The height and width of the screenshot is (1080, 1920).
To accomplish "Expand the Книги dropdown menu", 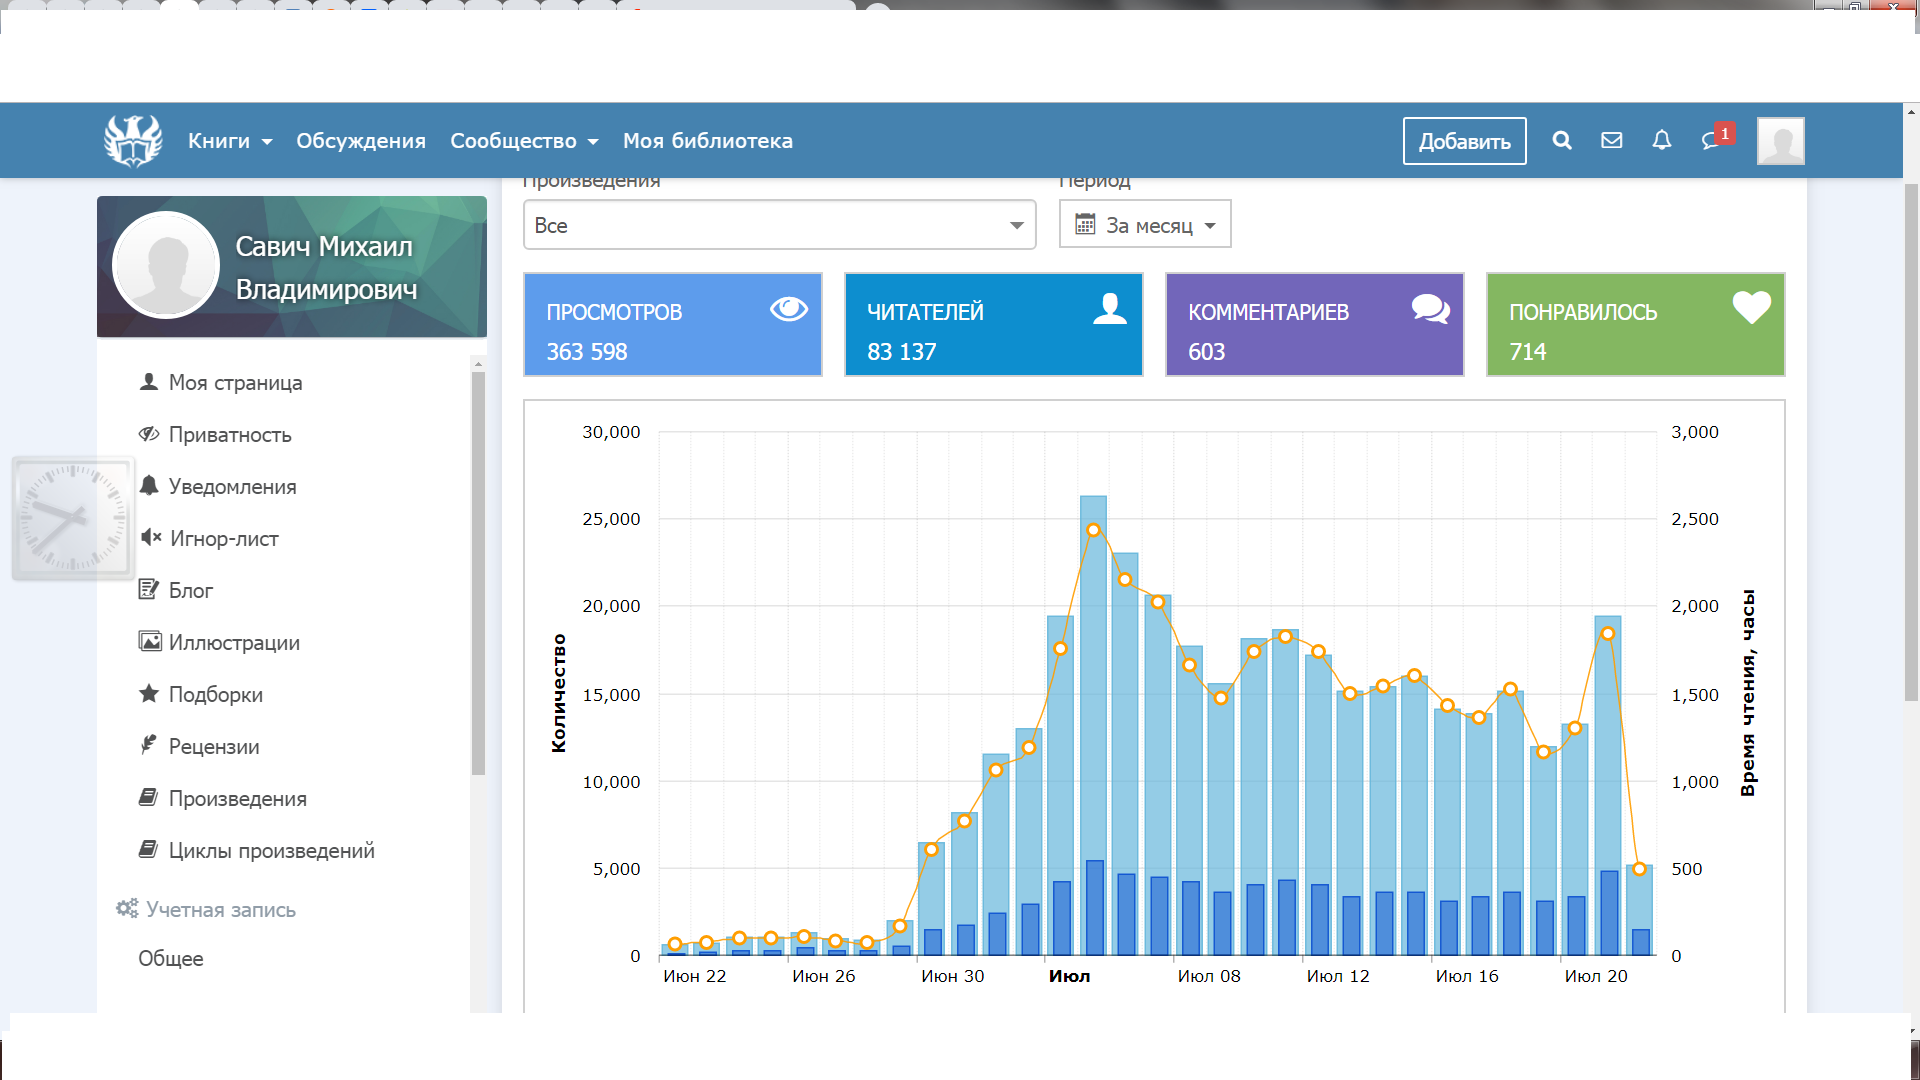I will tap(230, 141).
